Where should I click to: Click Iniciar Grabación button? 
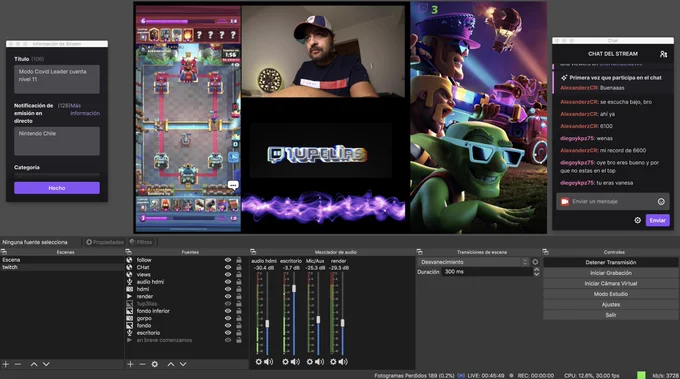tap(611, 273)
